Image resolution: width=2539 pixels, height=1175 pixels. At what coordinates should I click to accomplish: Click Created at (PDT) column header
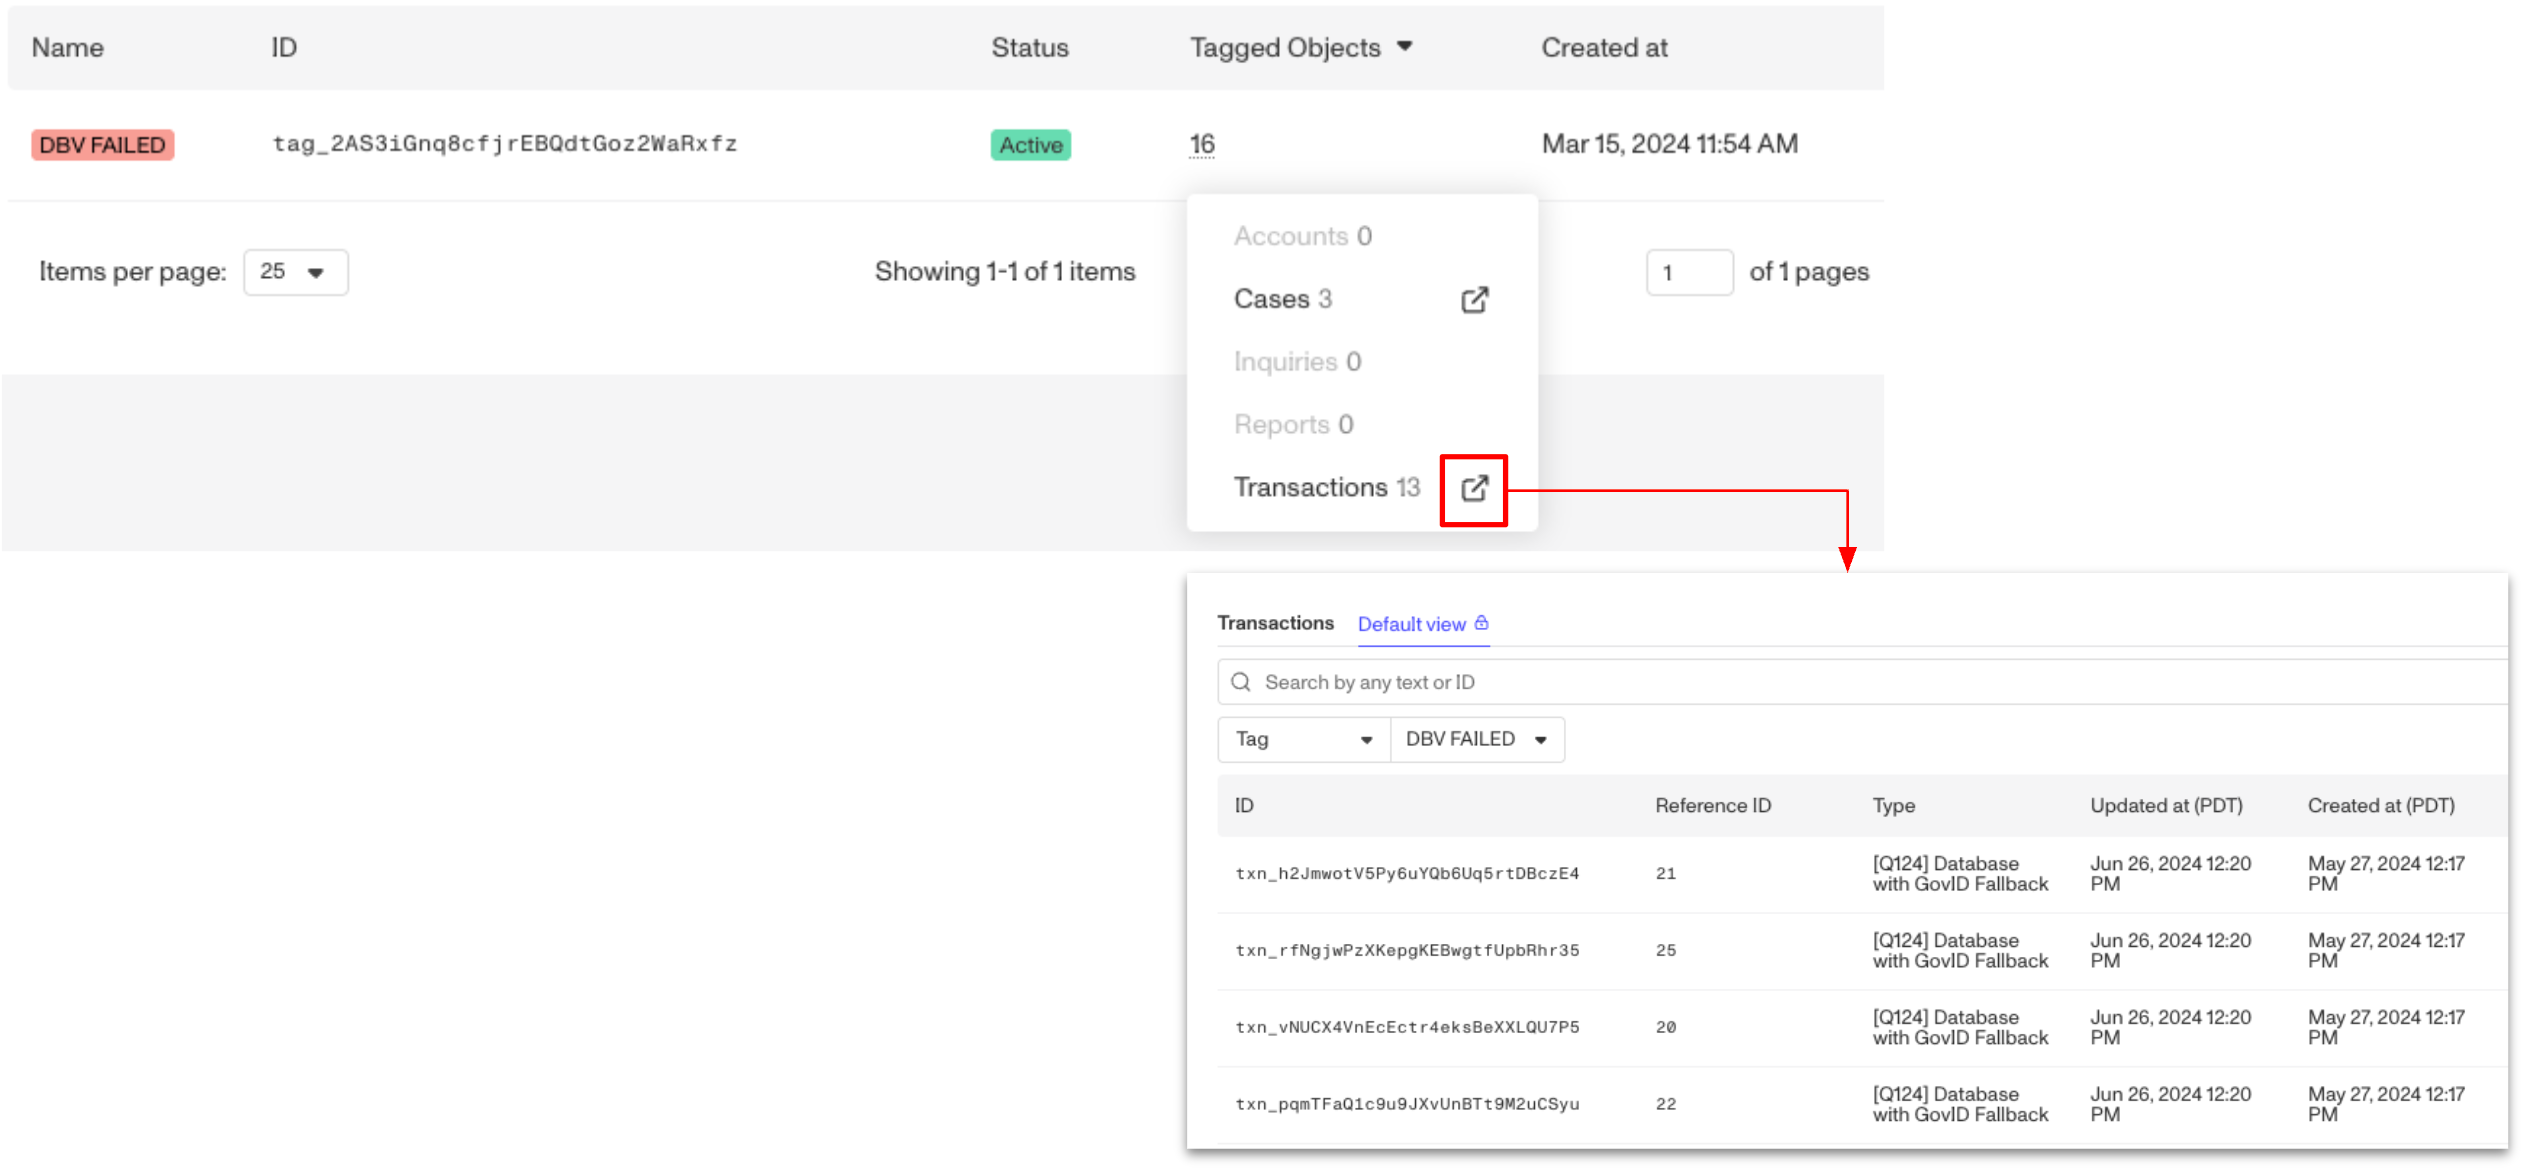[2381, 806]
